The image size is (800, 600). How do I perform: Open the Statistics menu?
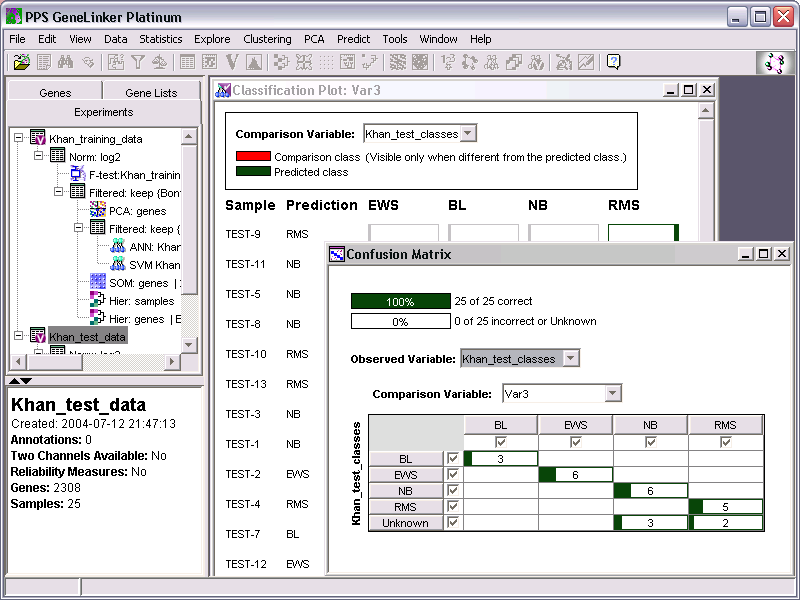[x=161, y=39]
